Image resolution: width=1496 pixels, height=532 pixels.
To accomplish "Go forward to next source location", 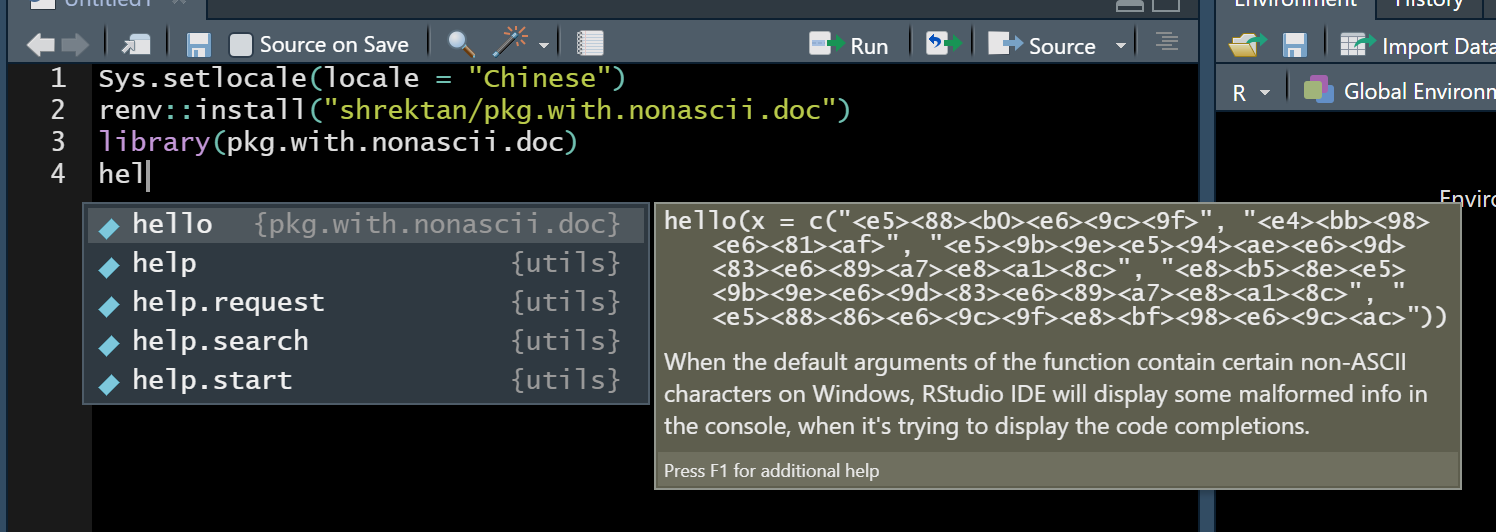I will pos(75,45).
